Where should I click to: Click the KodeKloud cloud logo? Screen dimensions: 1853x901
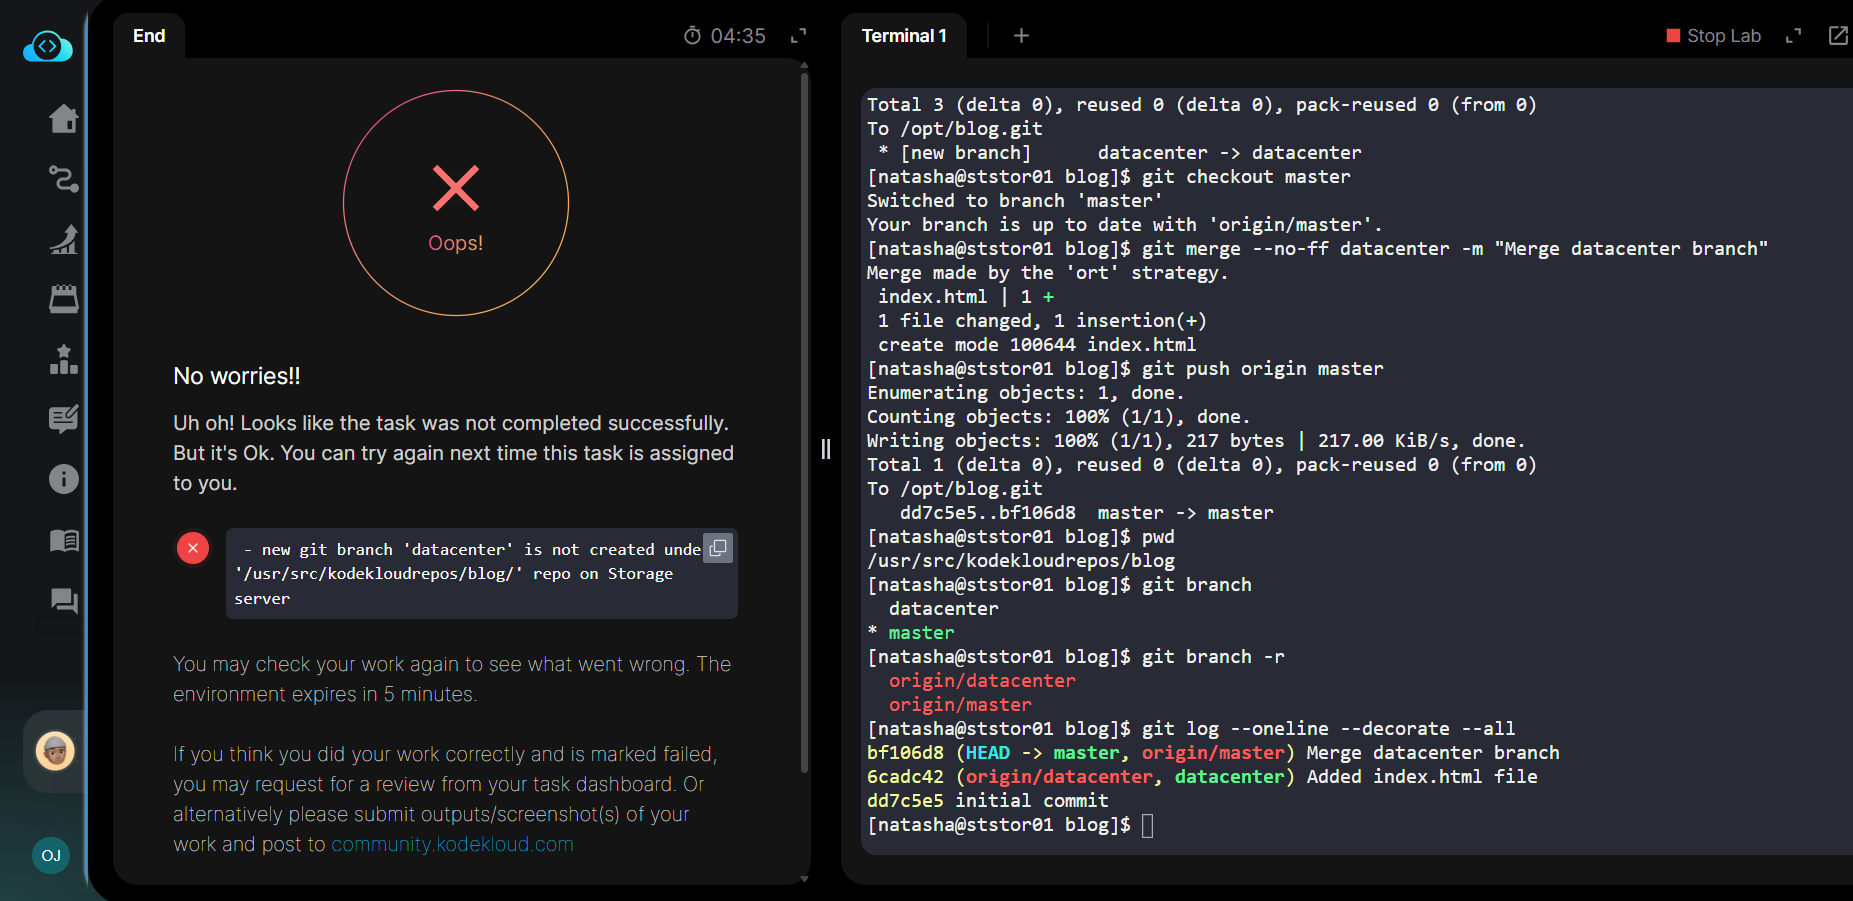(47, 47)
